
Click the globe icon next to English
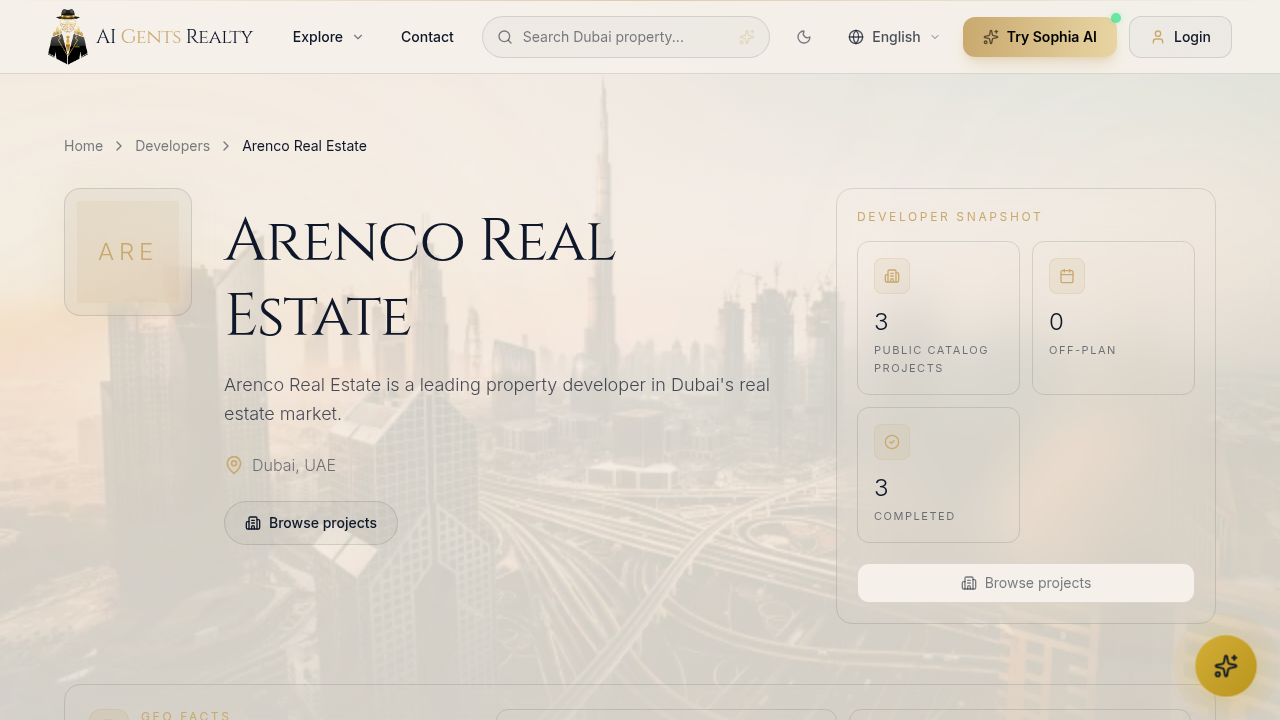tap(856, 37)
